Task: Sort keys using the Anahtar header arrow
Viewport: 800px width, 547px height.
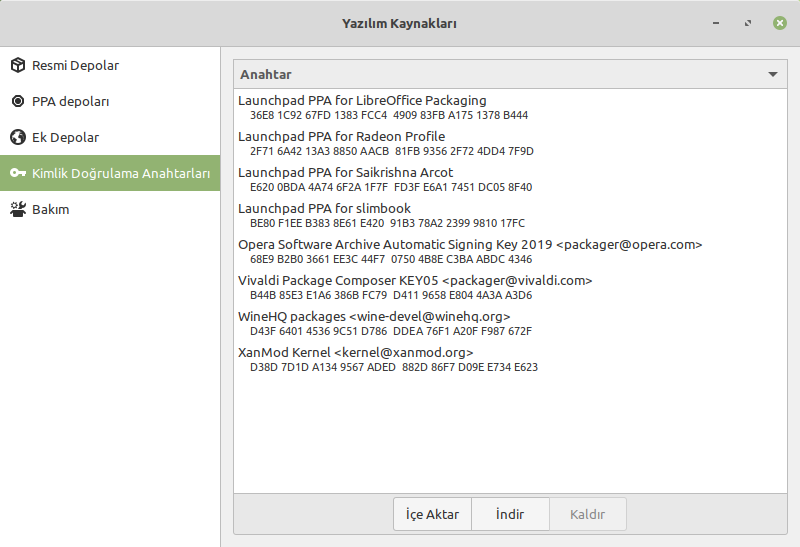Action: (773, 74)
